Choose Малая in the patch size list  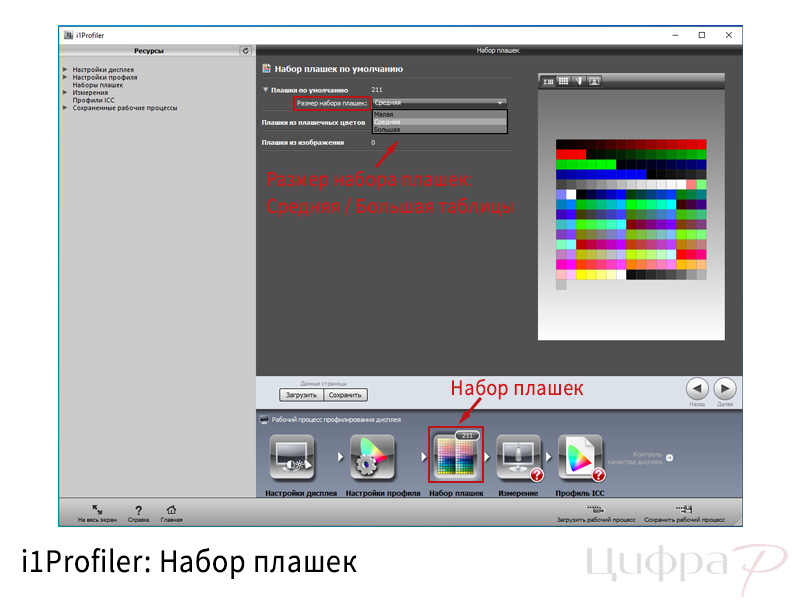coord(439,114)
